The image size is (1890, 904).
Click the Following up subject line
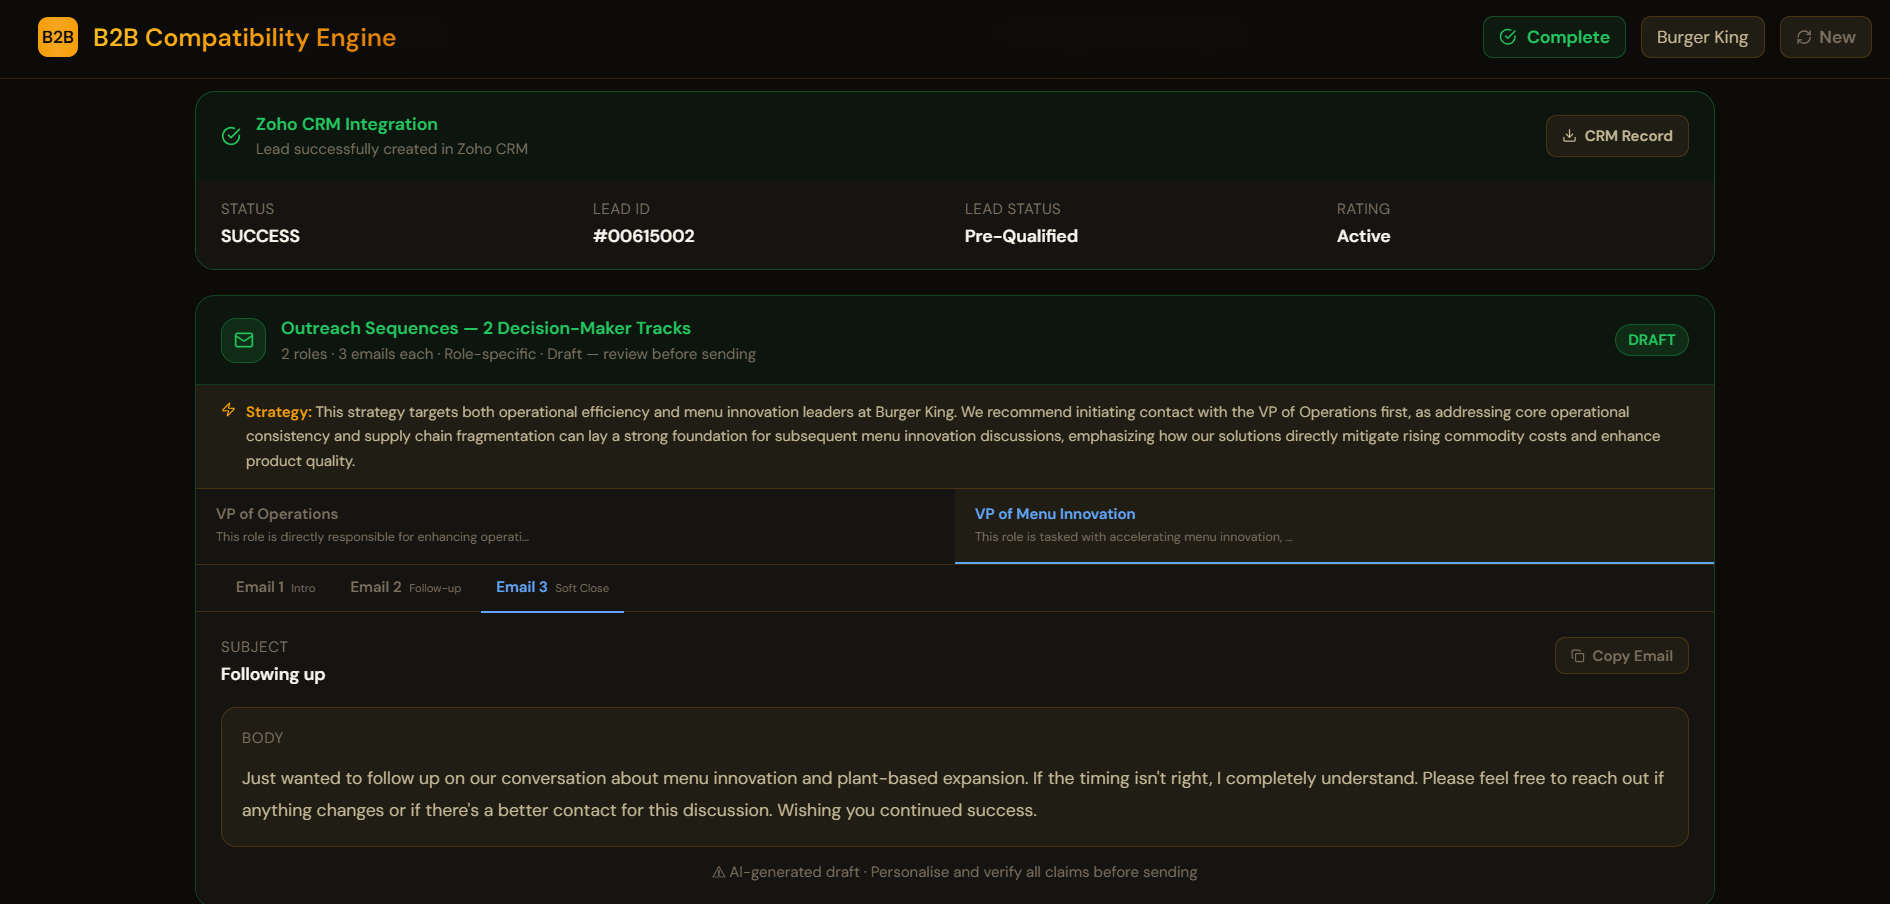273,674
